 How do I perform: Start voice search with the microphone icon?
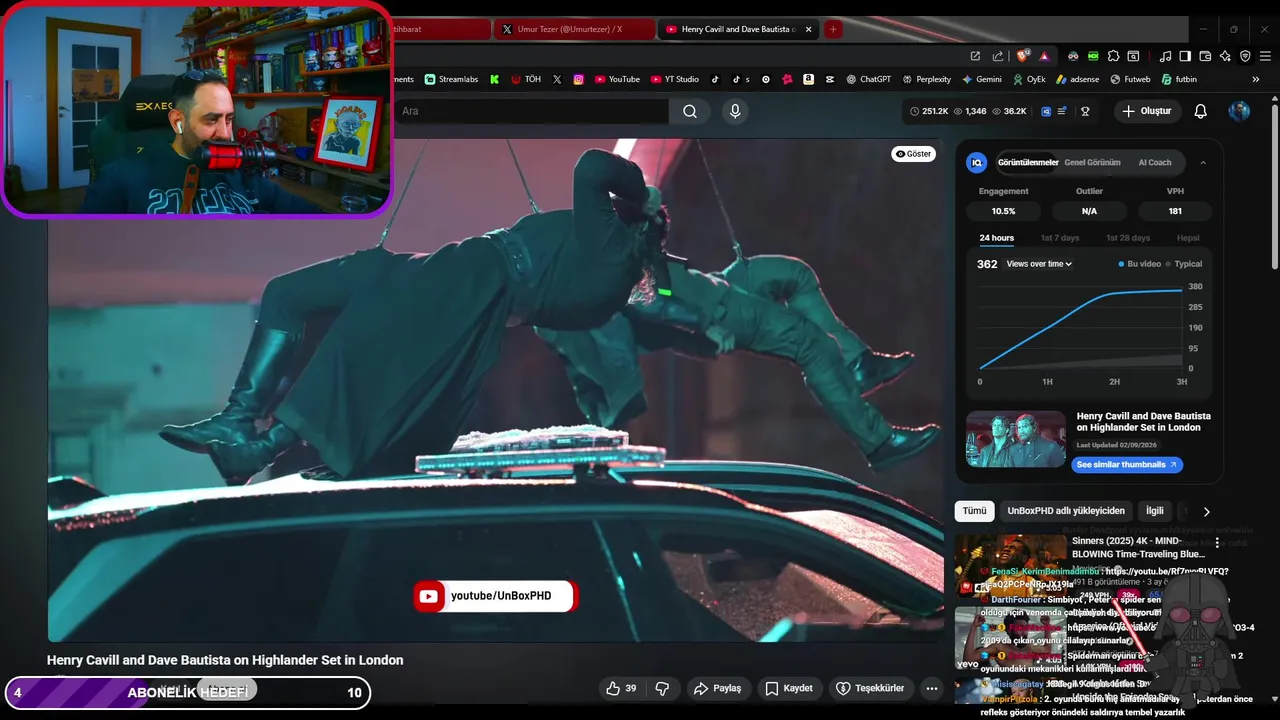coord(735,111)
